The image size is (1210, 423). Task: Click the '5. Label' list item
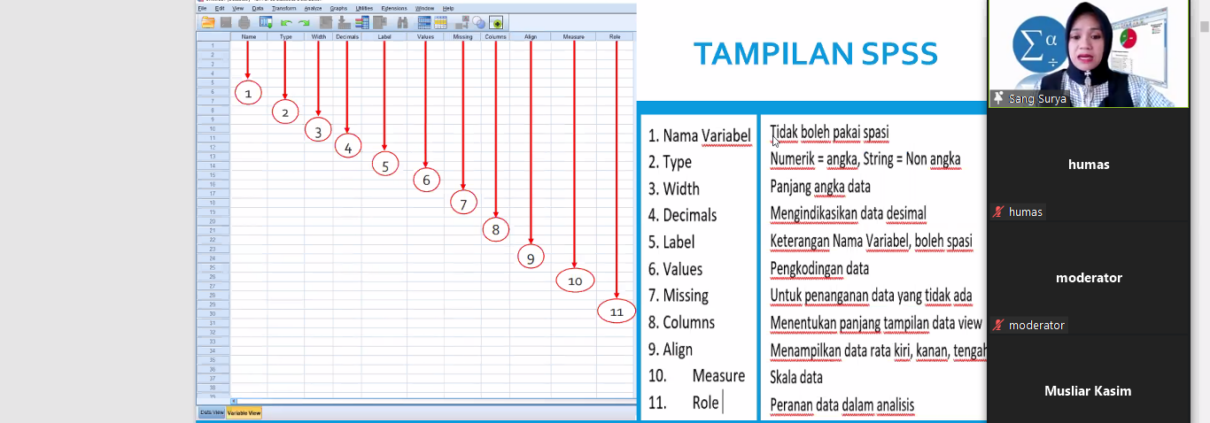coord(671,242)
